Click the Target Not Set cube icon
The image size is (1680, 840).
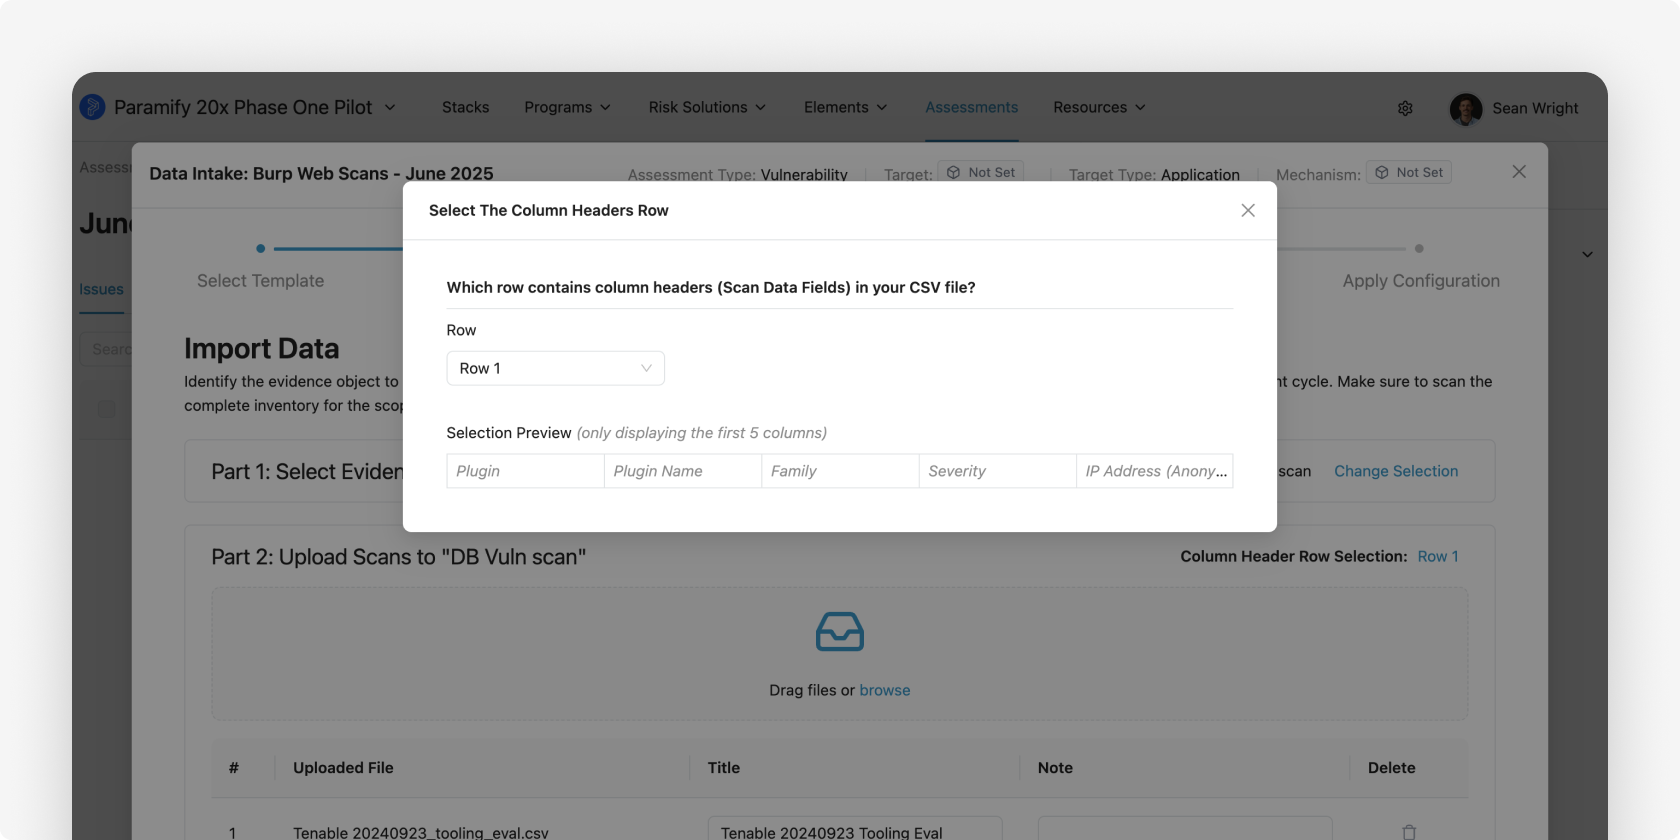[x=954, y=173]
